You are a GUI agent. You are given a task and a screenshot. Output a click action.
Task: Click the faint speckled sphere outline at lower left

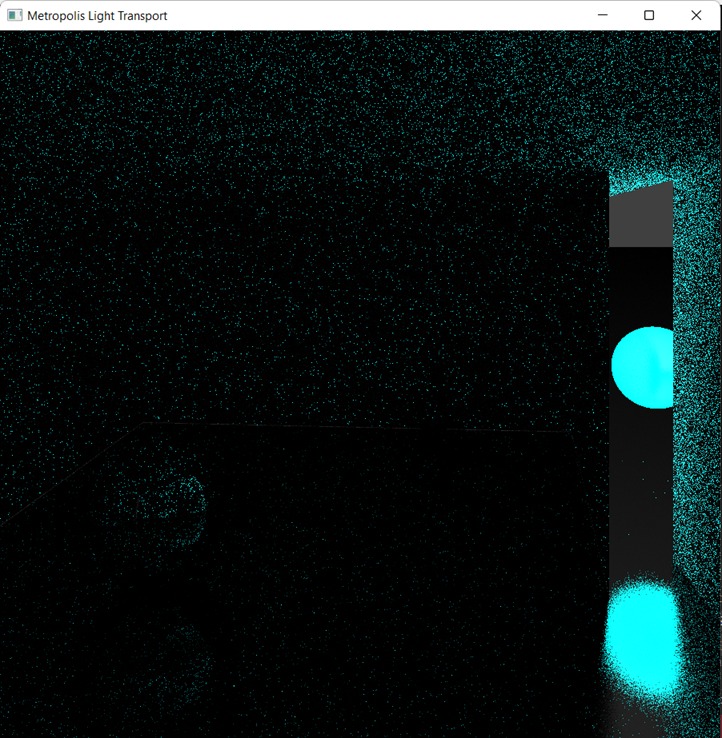coord(185,498)
